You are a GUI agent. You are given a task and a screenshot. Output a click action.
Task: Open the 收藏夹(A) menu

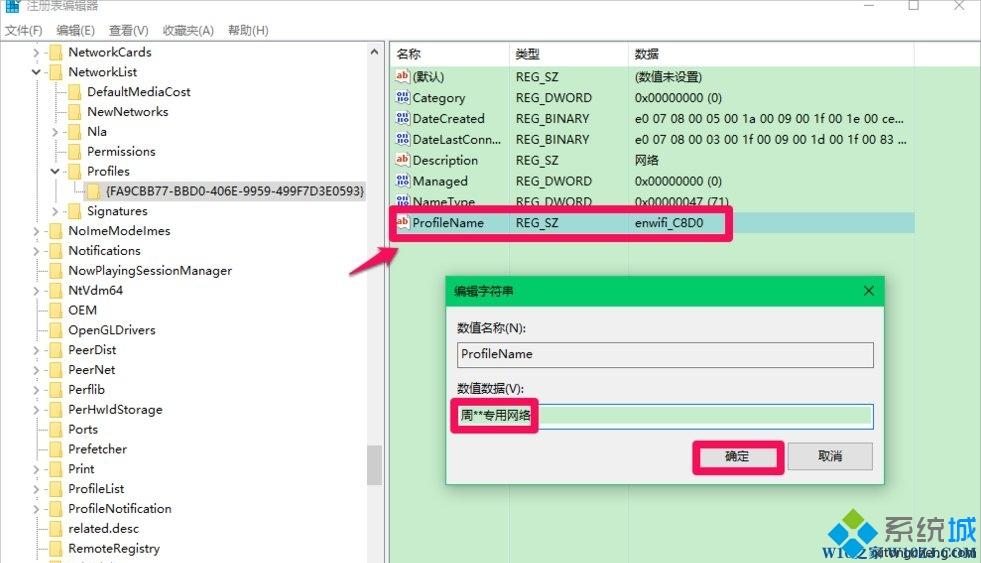[x=188, y=30]
